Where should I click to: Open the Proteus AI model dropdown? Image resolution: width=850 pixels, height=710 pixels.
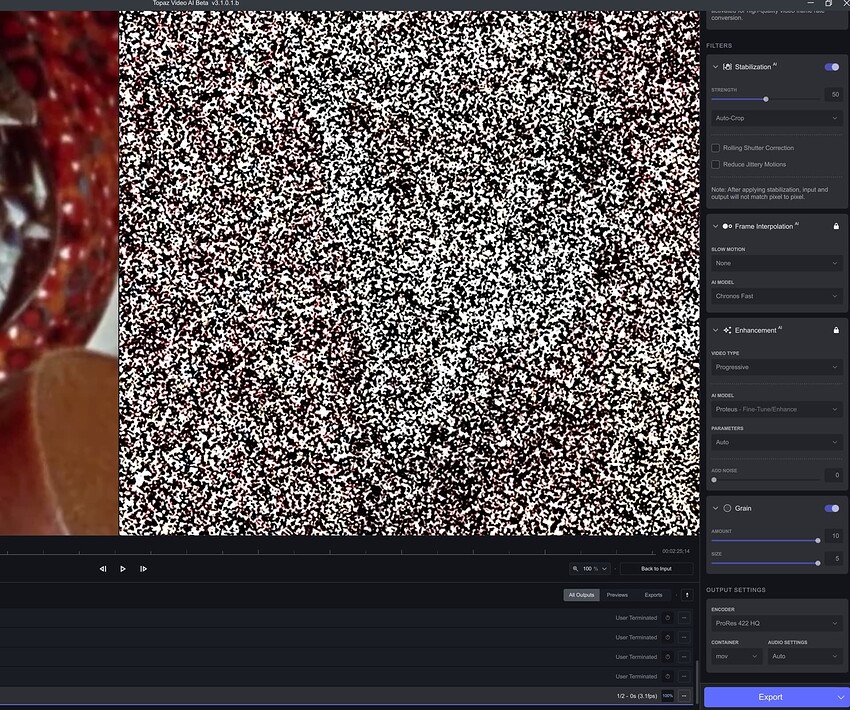click(776, 410)
